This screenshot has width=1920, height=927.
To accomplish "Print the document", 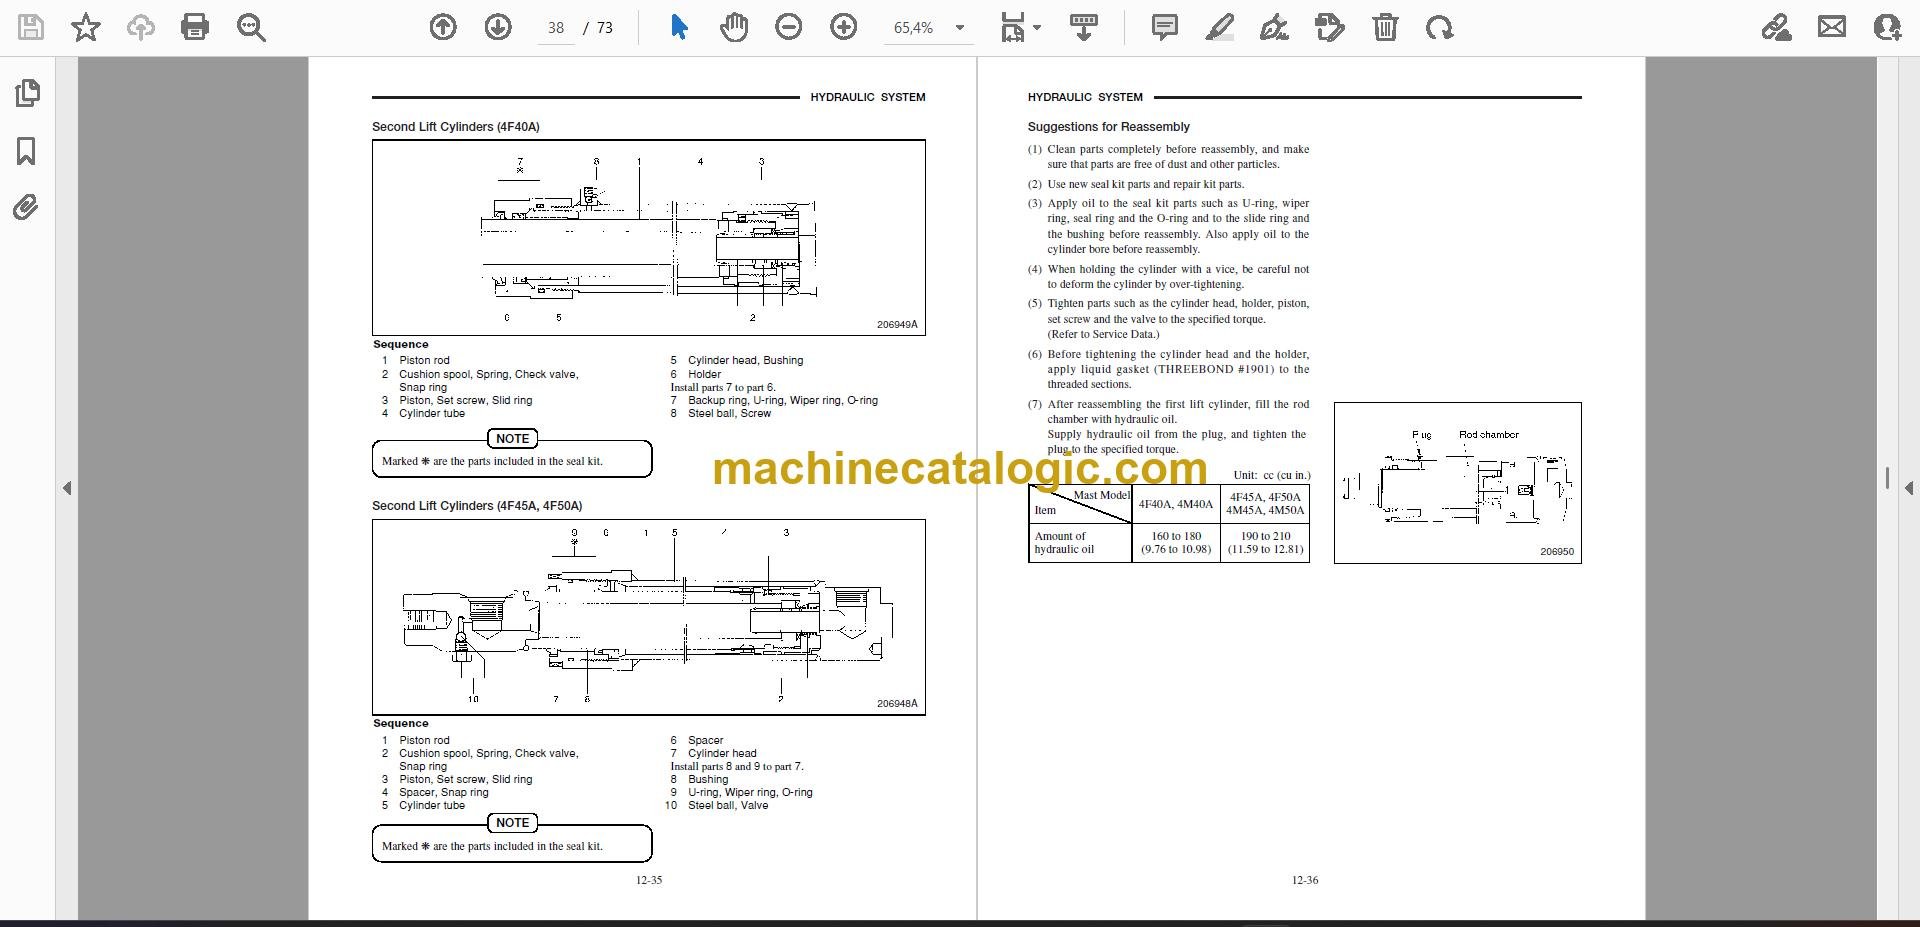I will (195, 27).
